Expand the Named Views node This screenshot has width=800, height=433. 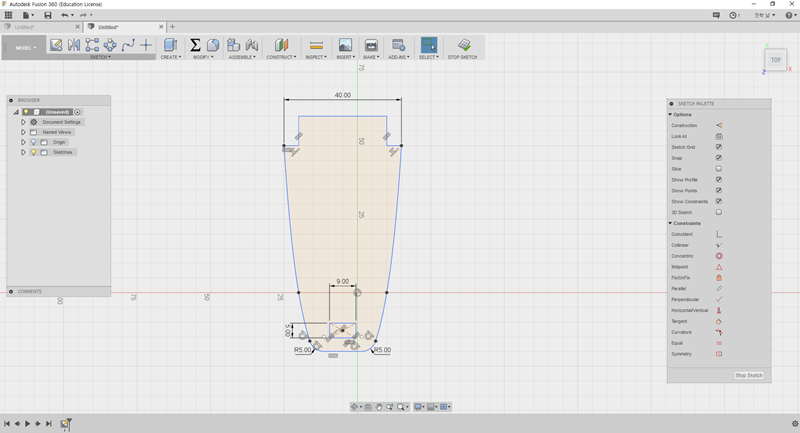[23, 132]
